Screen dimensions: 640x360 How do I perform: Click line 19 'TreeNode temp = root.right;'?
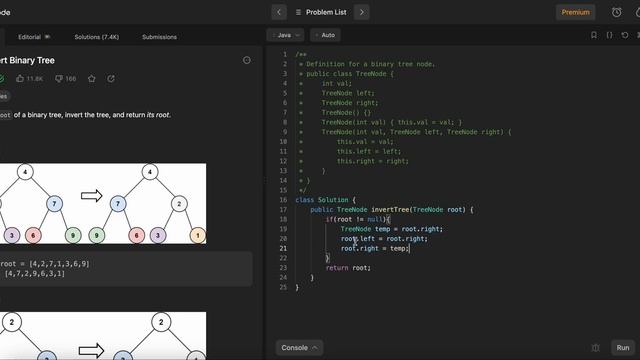(391, 229)
